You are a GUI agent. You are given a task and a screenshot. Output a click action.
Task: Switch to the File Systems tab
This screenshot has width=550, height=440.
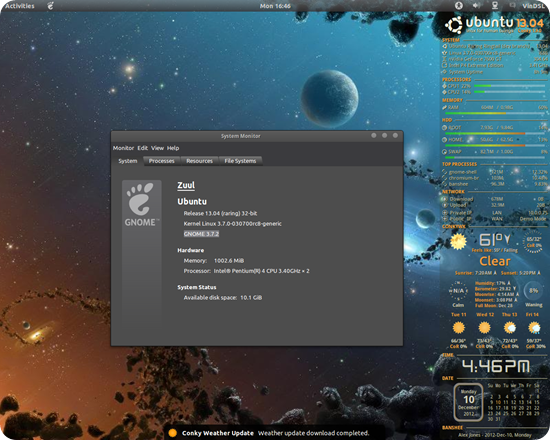[x=240, y=161]
